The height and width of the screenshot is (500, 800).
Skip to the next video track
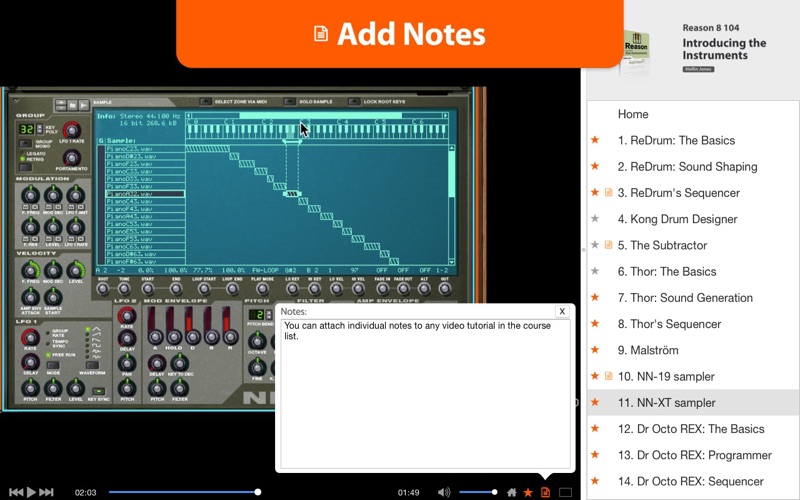point(46,492)
